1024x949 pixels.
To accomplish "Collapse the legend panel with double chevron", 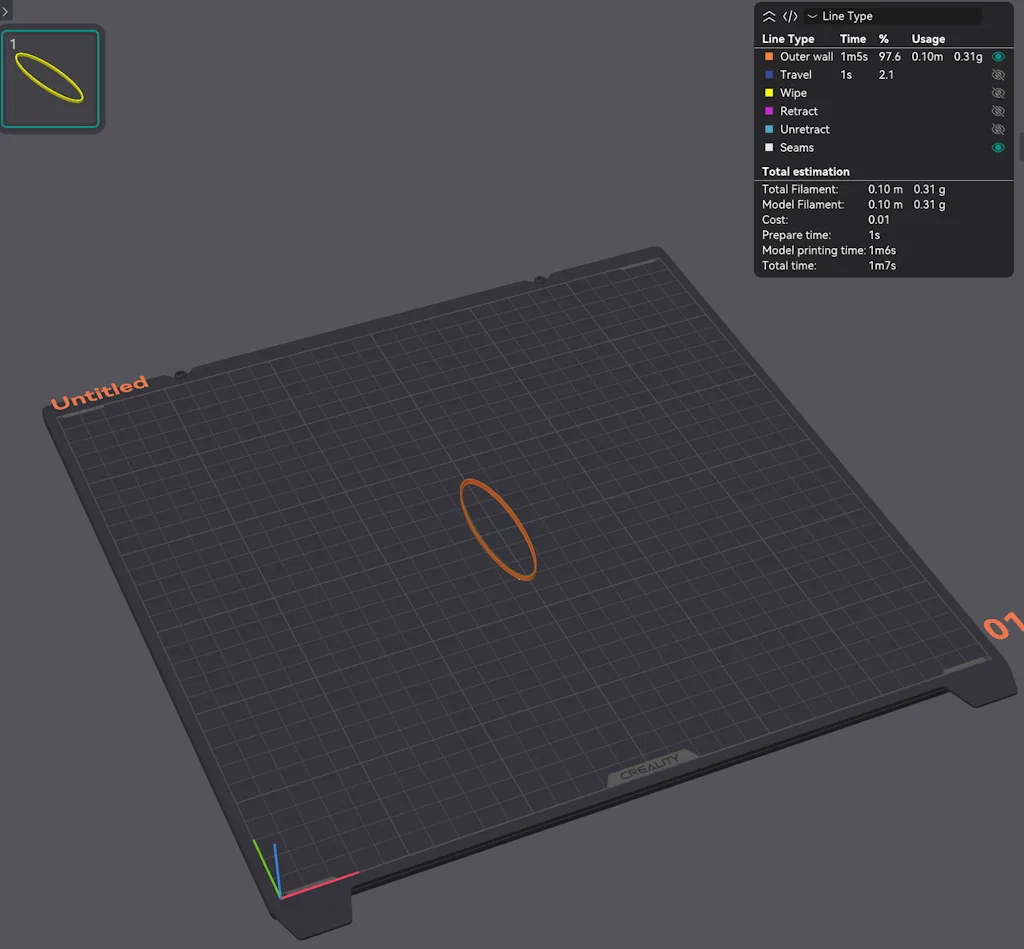I will pos(769,16).
